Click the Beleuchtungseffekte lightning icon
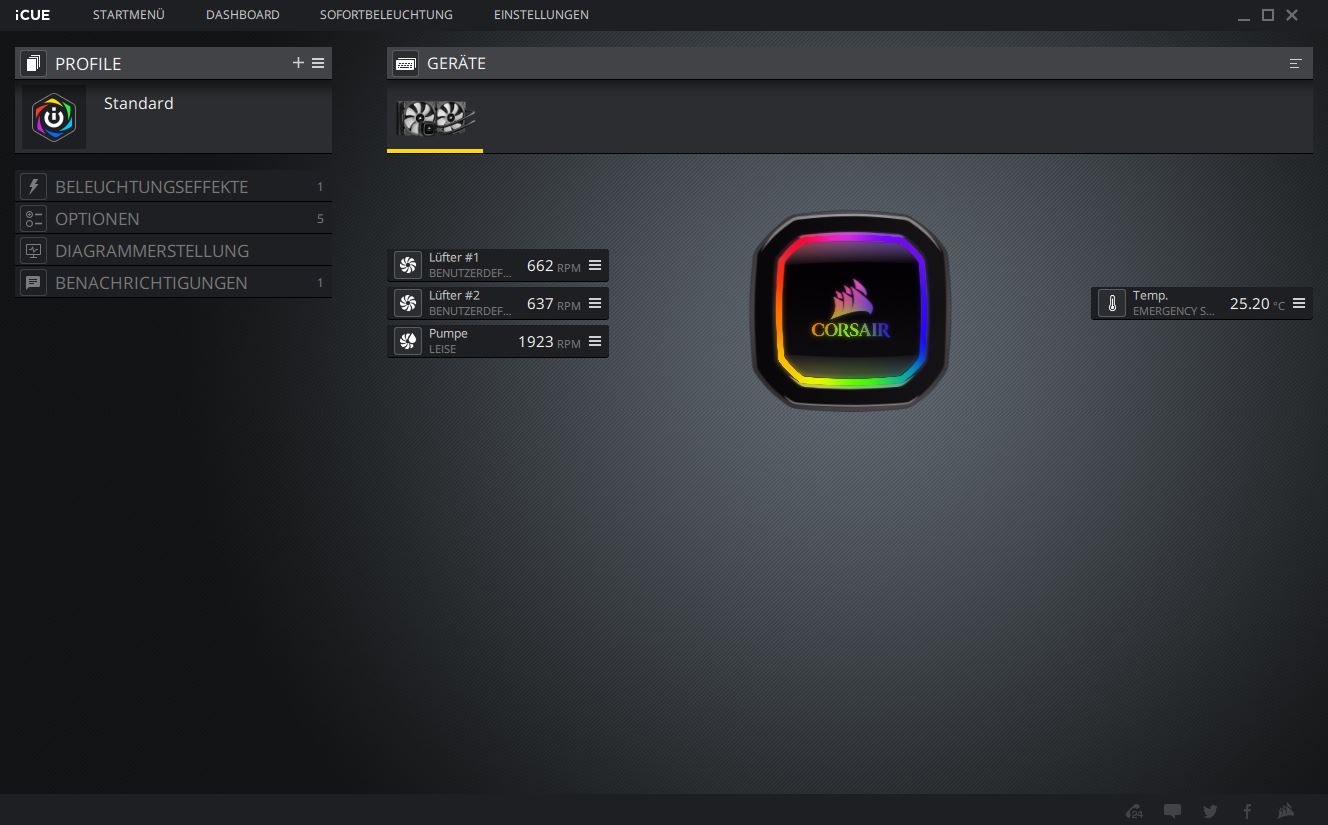This screenshot has height=825, width=1328. pos(33,187)
